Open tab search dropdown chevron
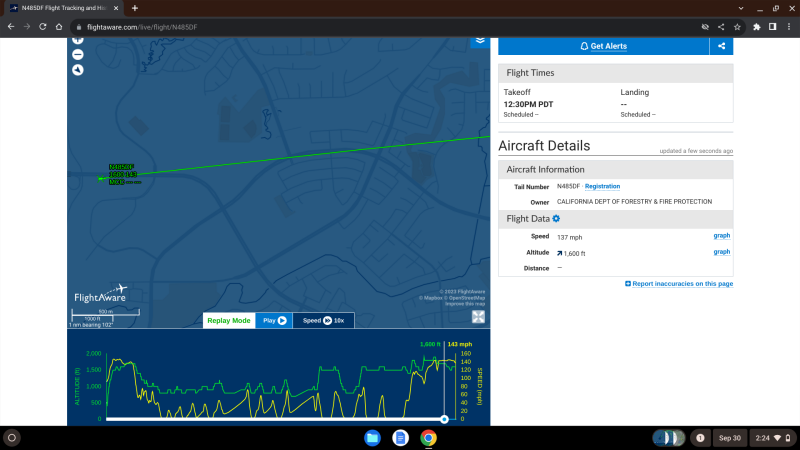The height and width of the screenshot is (450, 800). point(741,8)
